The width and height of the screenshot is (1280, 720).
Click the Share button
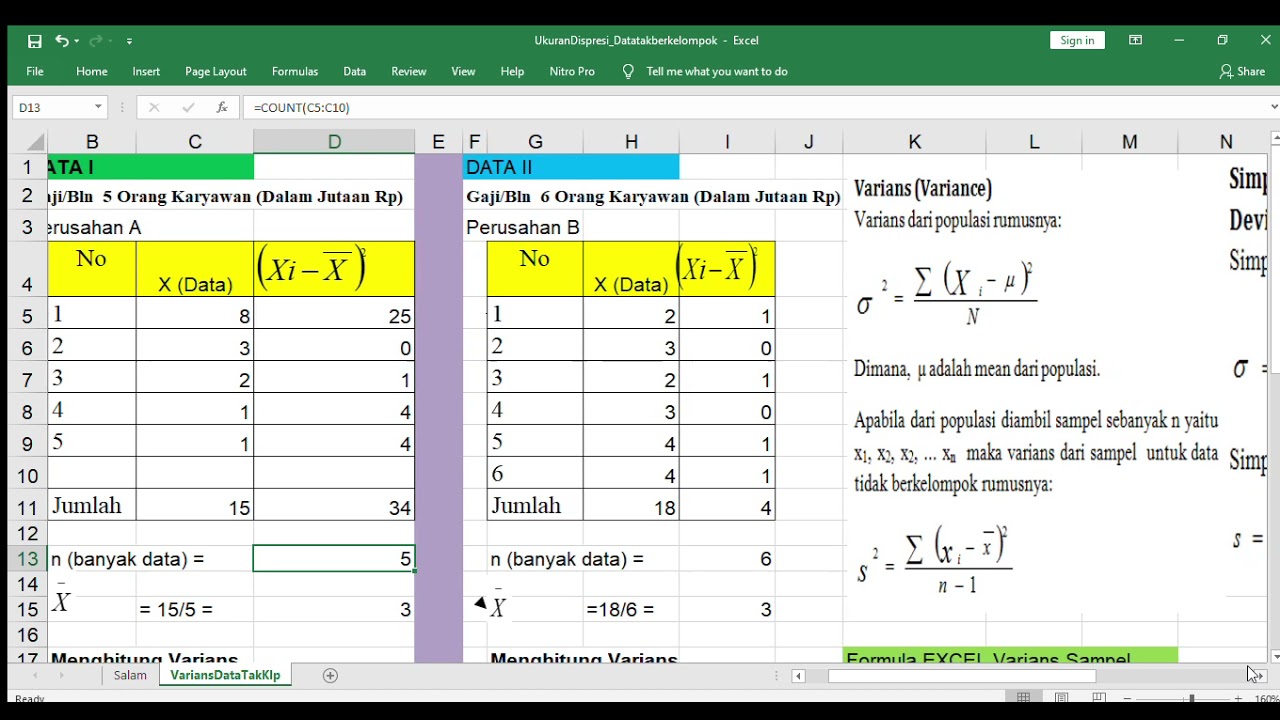coord(1242,72)
